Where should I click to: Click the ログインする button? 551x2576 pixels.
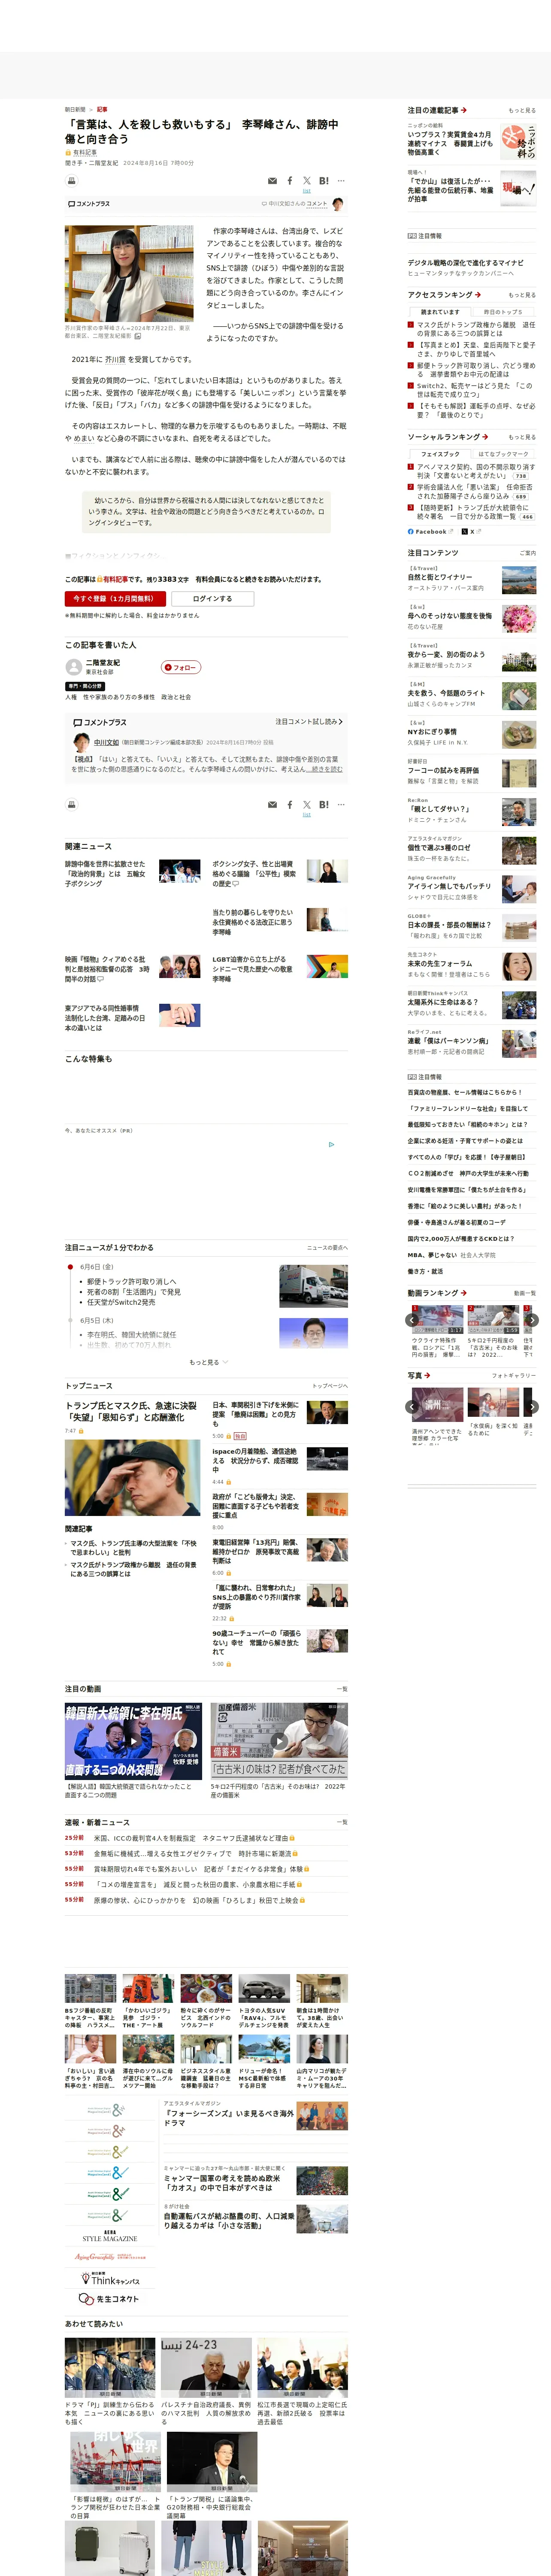coord(212,598)
